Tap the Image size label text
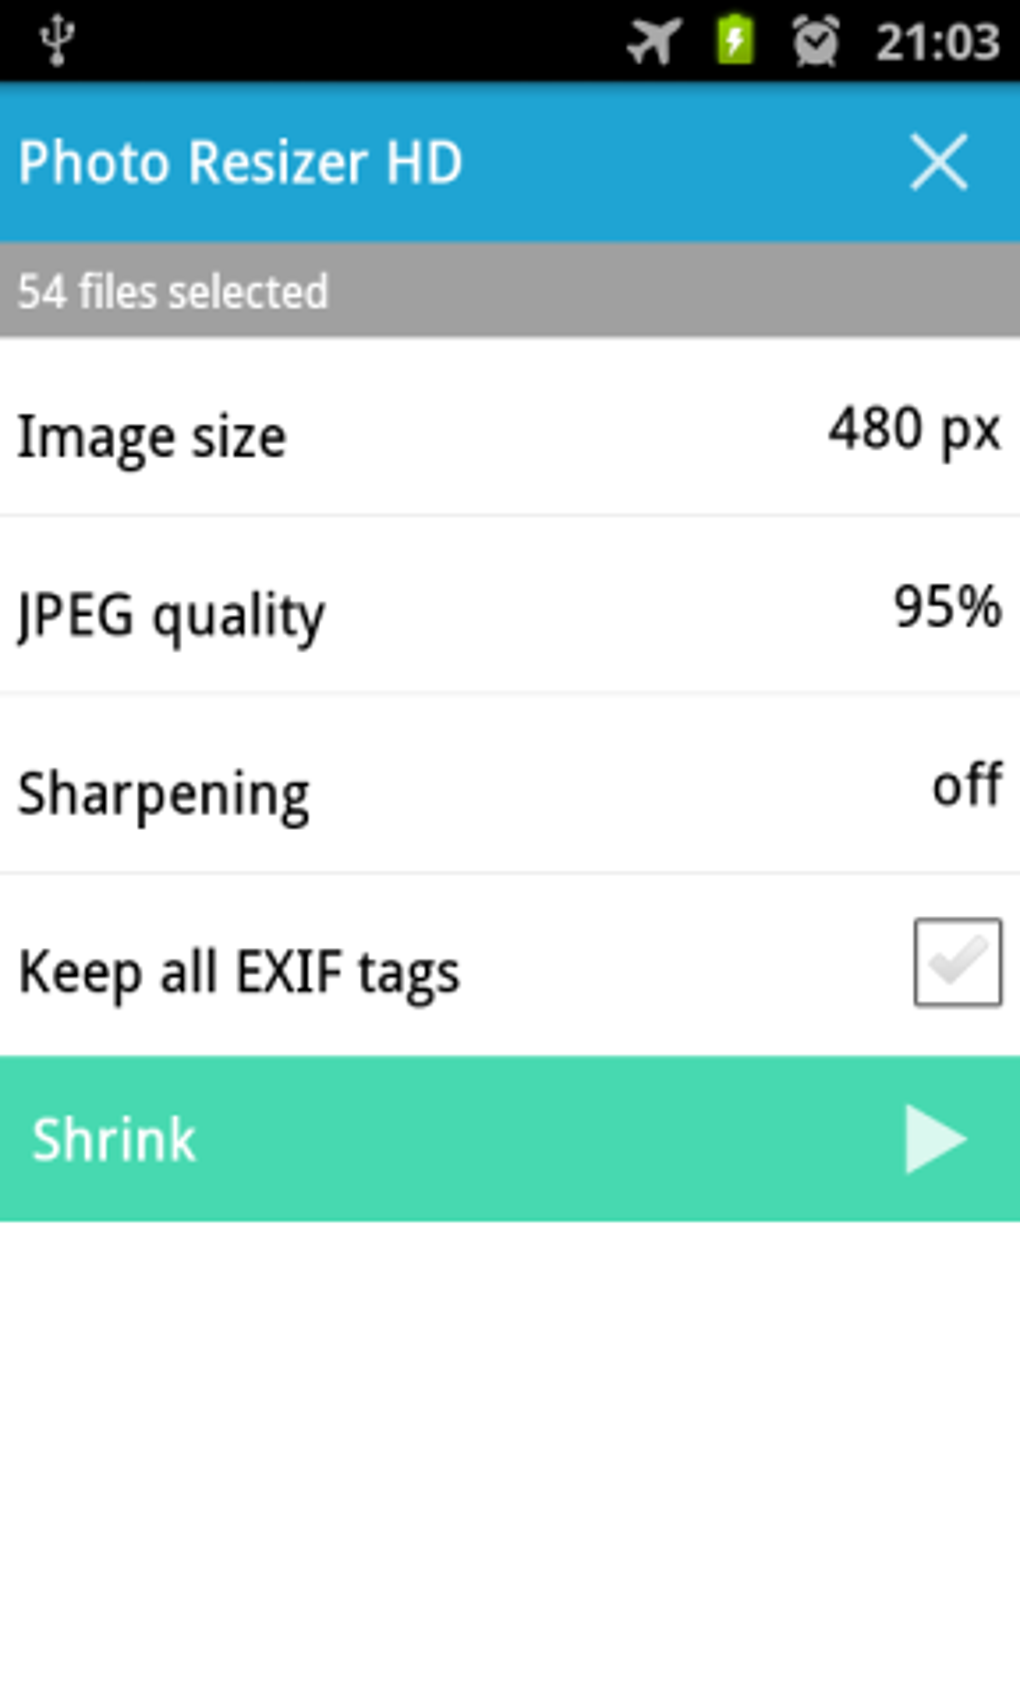Viewport: 1020px width, 1700px height. tap(152, 438)
